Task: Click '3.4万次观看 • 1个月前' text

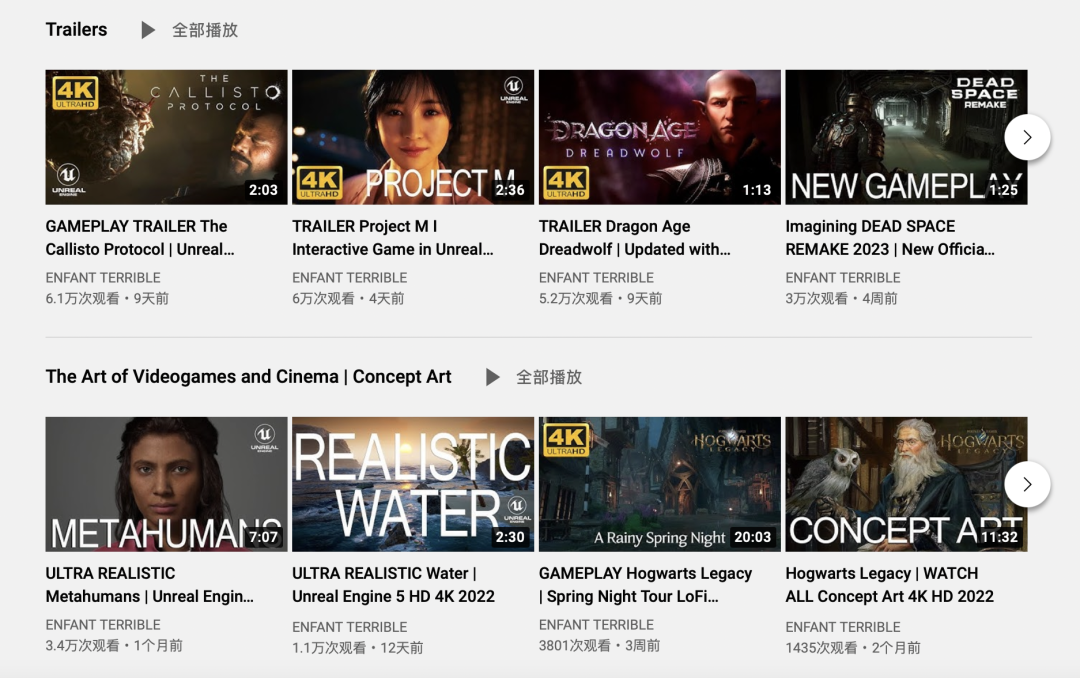Action: pos(114,646)
